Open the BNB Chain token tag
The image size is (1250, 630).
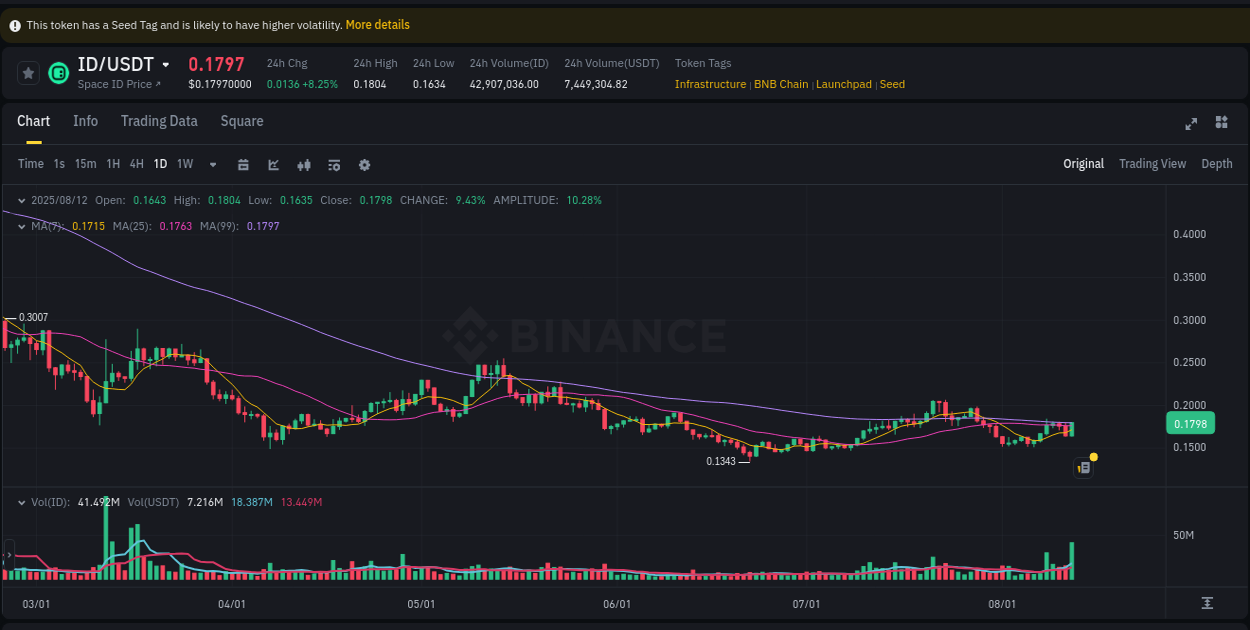point(781,84)
